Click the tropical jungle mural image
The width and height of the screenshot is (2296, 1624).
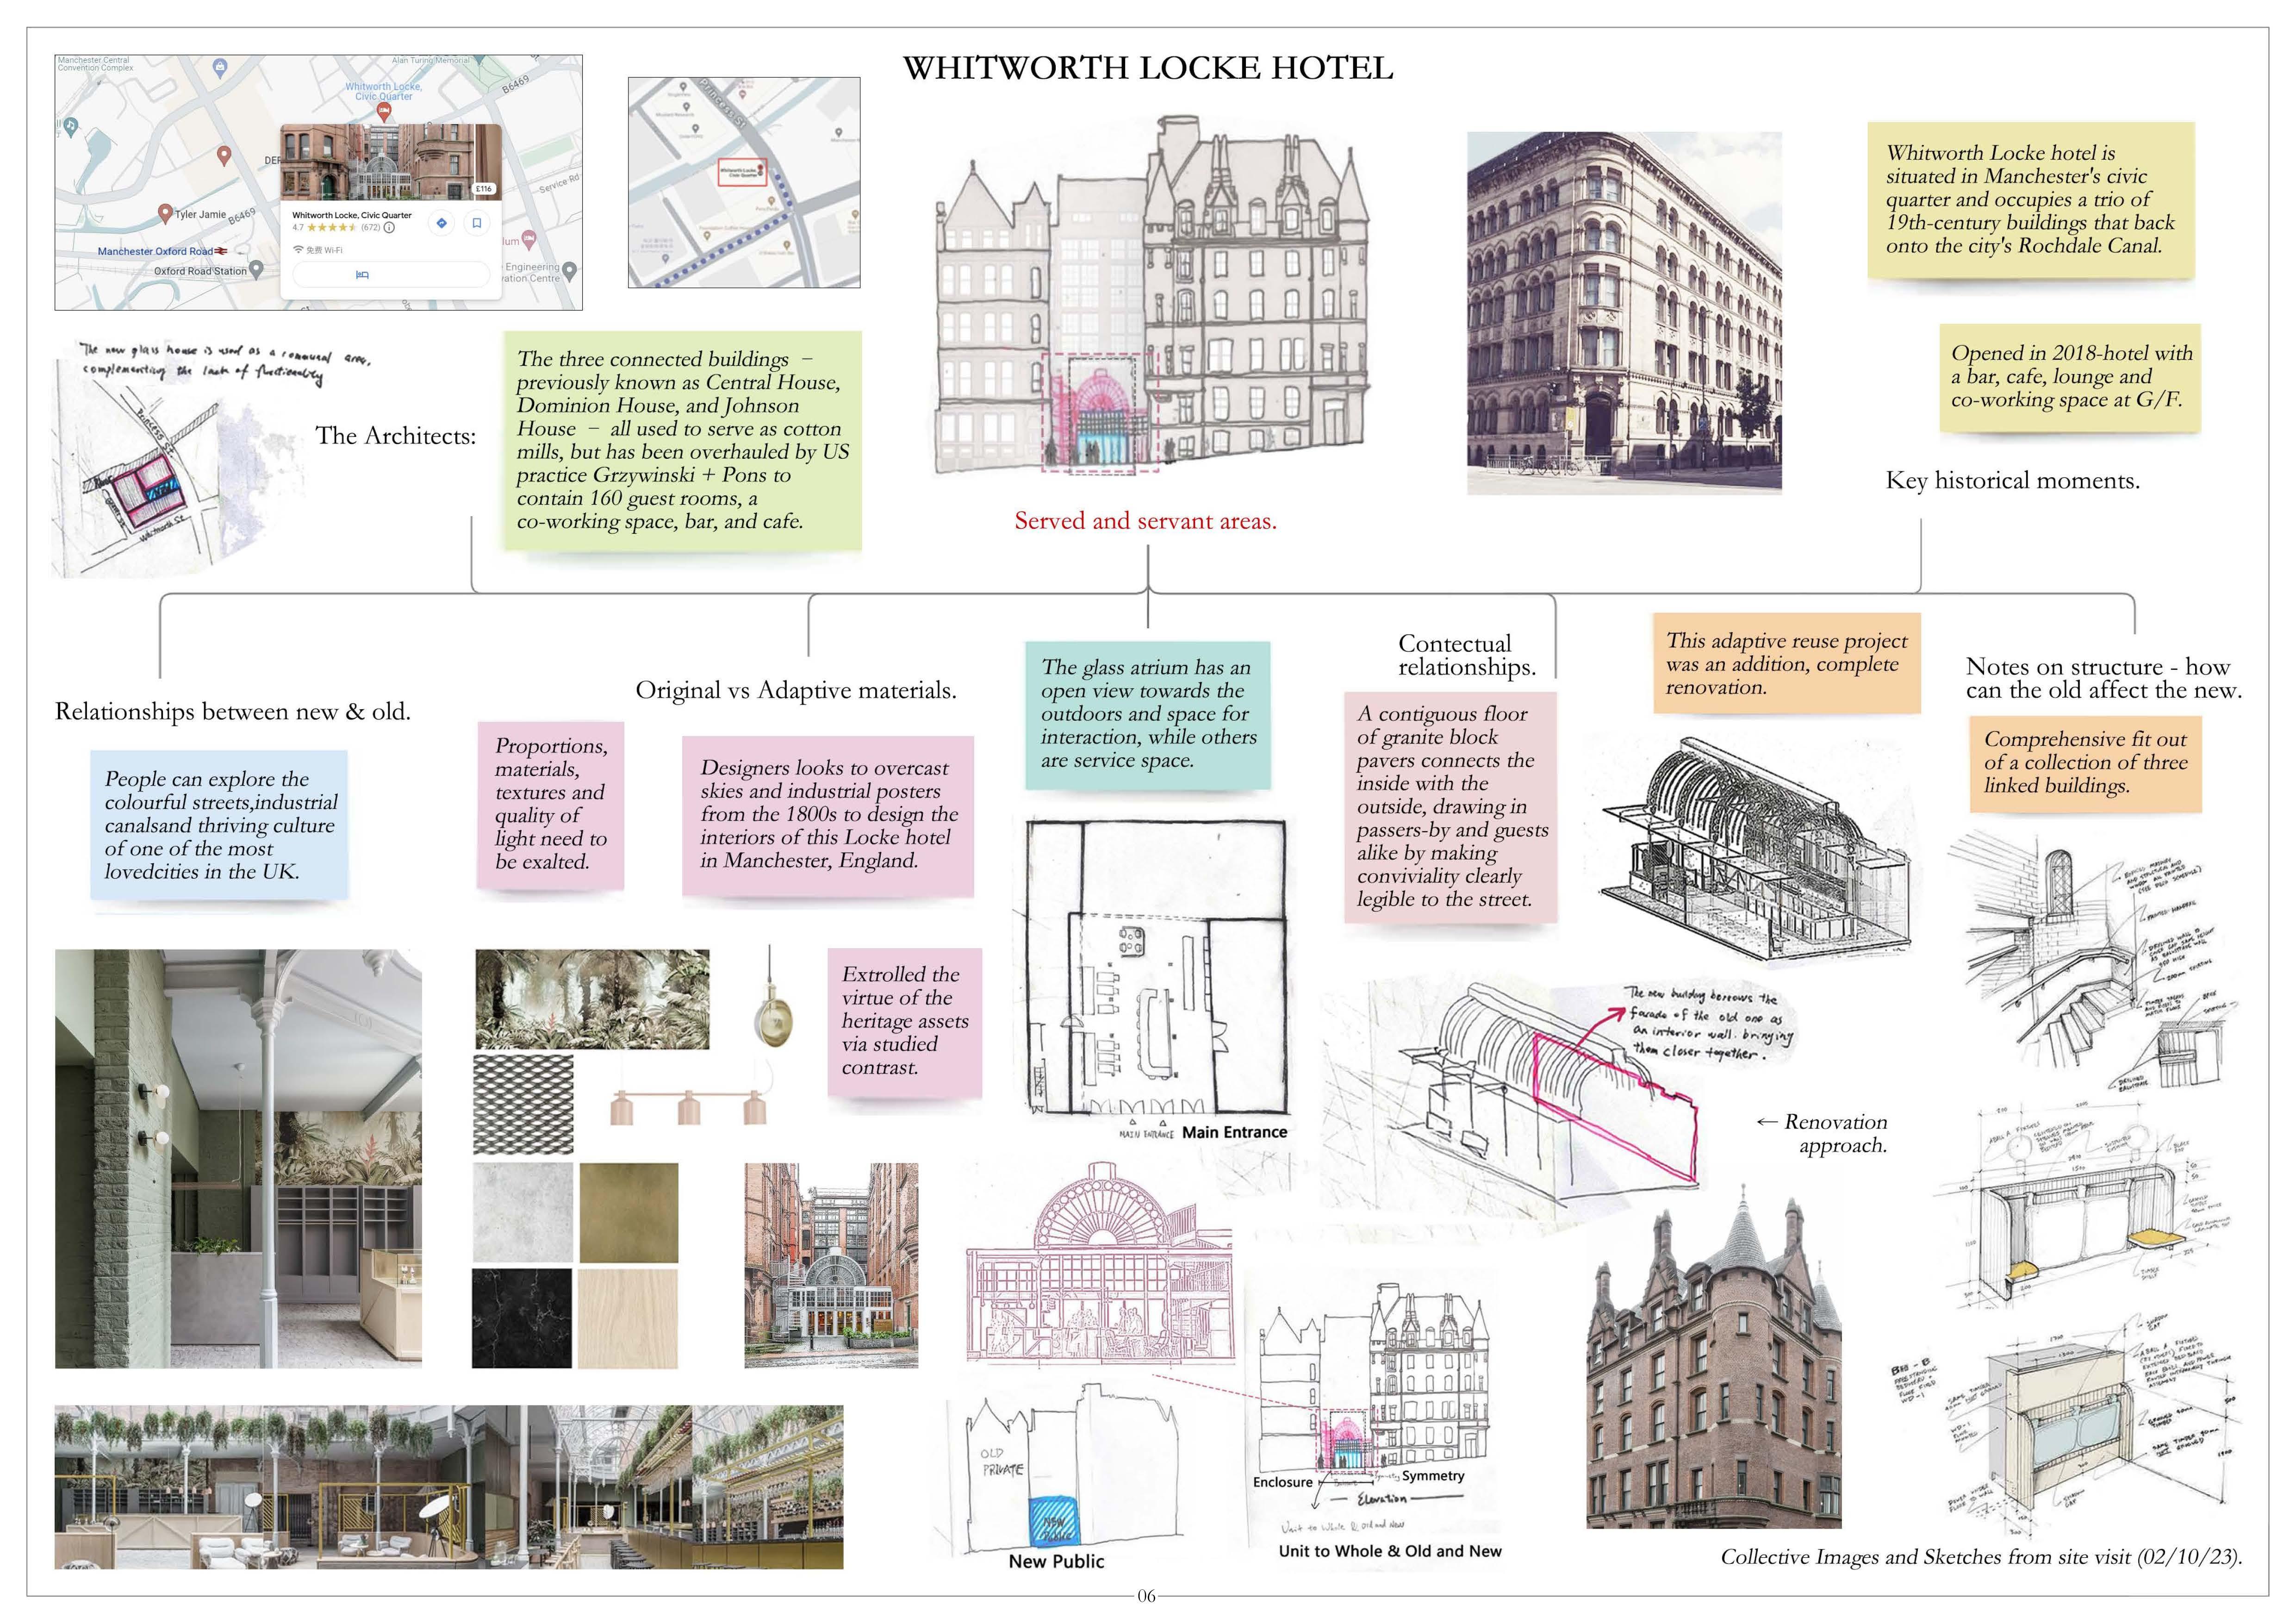[x=592, y=999]
